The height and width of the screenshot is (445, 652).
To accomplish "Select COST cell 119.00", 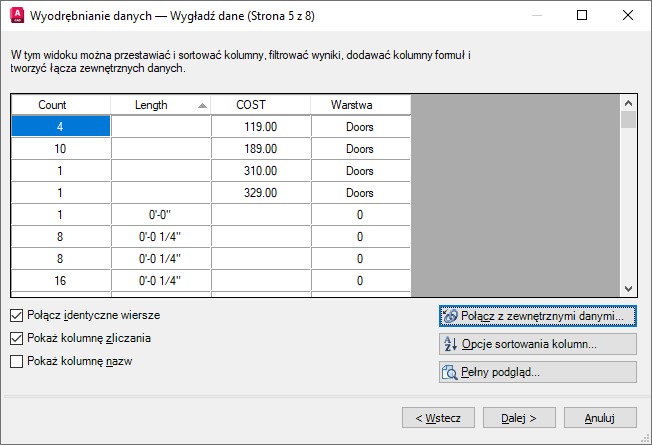I will pyautogui.click(x=261, y=126).
